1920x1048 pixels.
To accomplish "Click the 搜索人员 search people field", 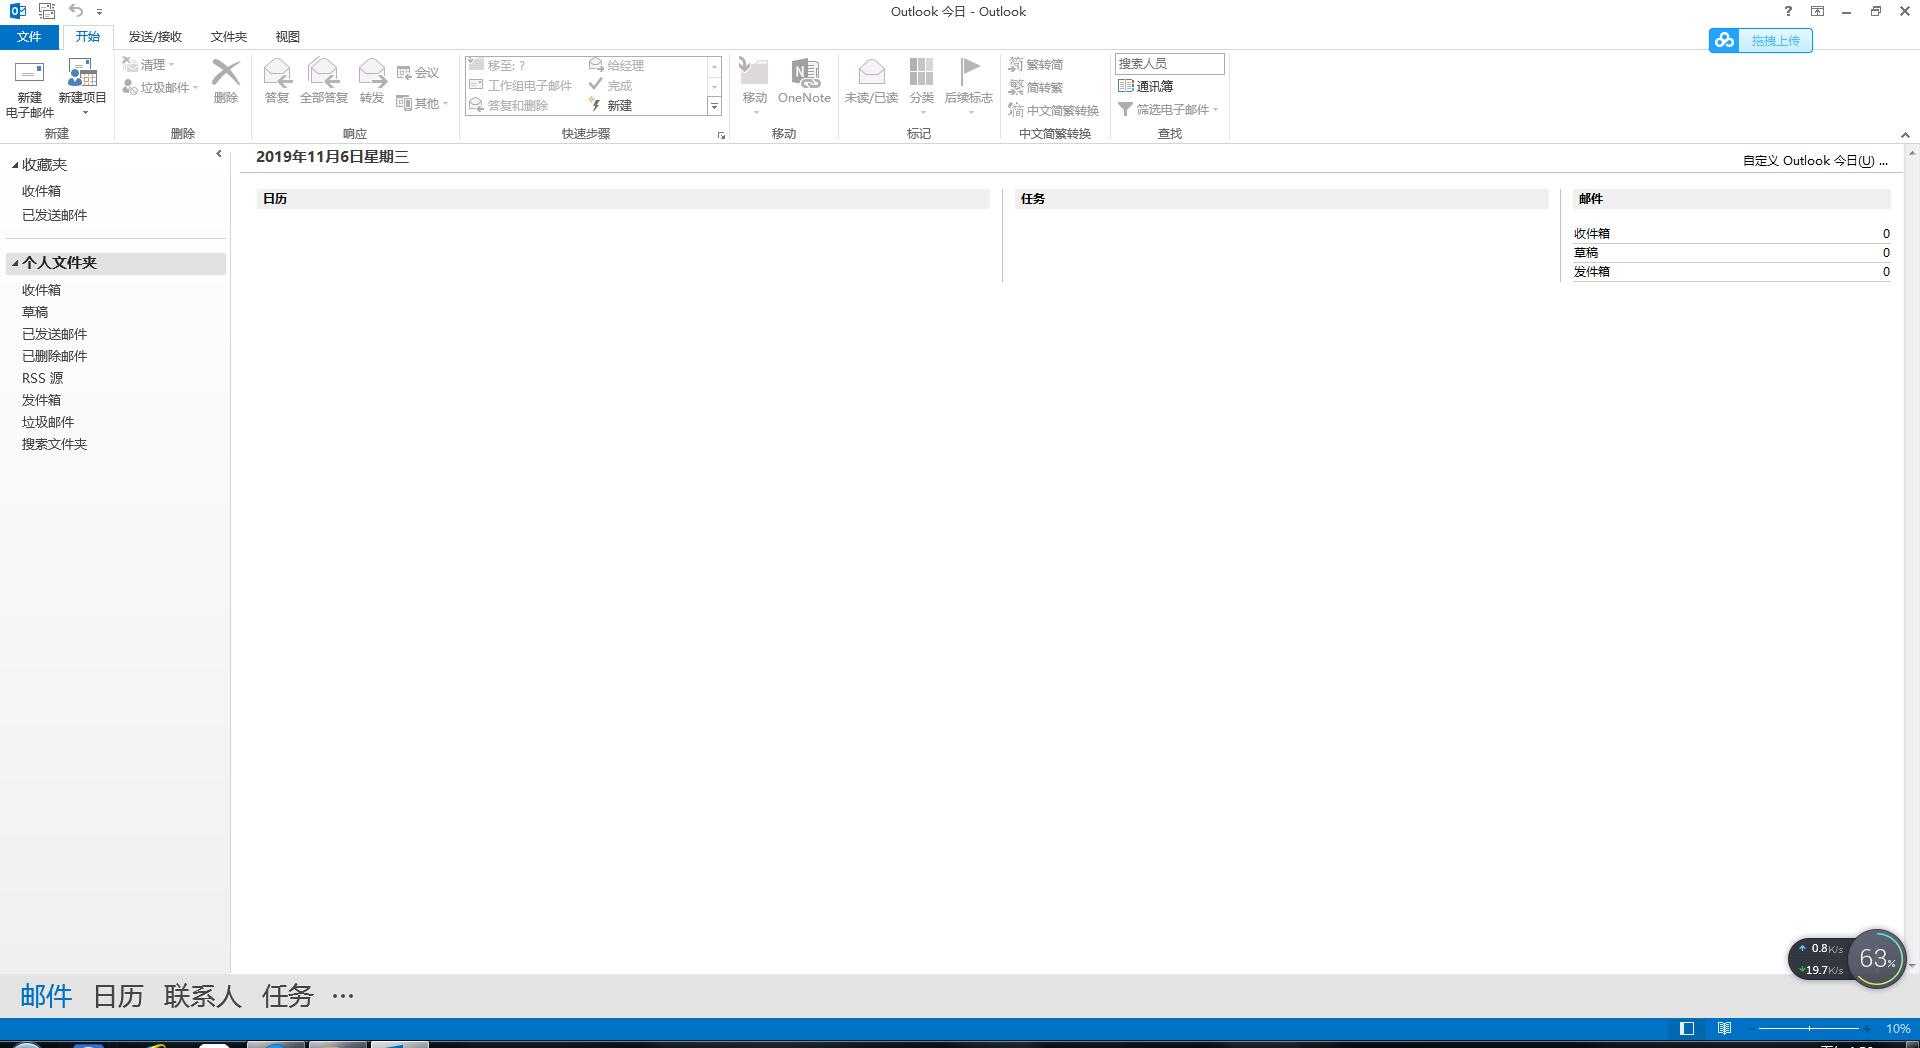I will [1169, 63].
